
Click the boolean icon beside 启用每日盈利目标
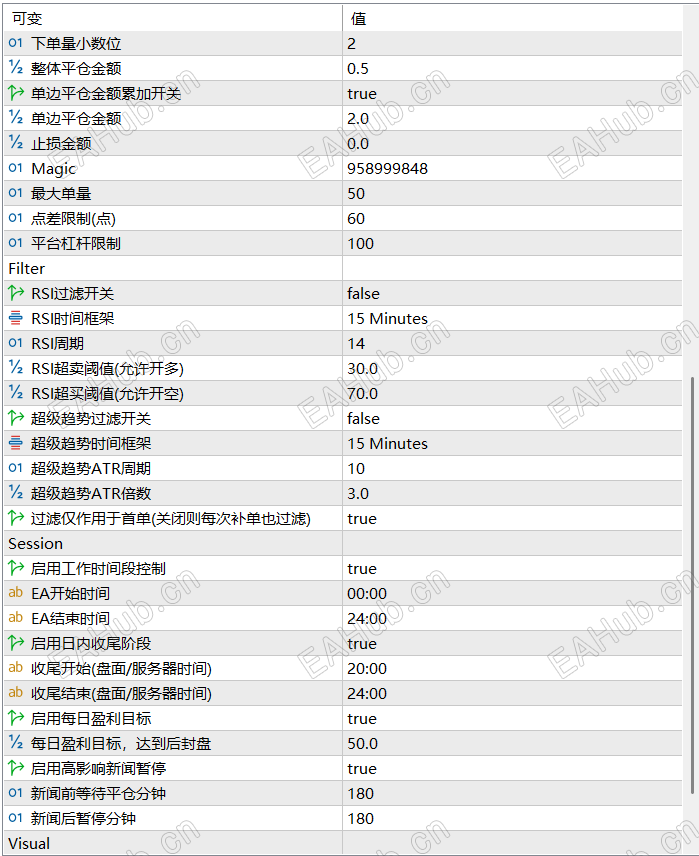point(16,718)
